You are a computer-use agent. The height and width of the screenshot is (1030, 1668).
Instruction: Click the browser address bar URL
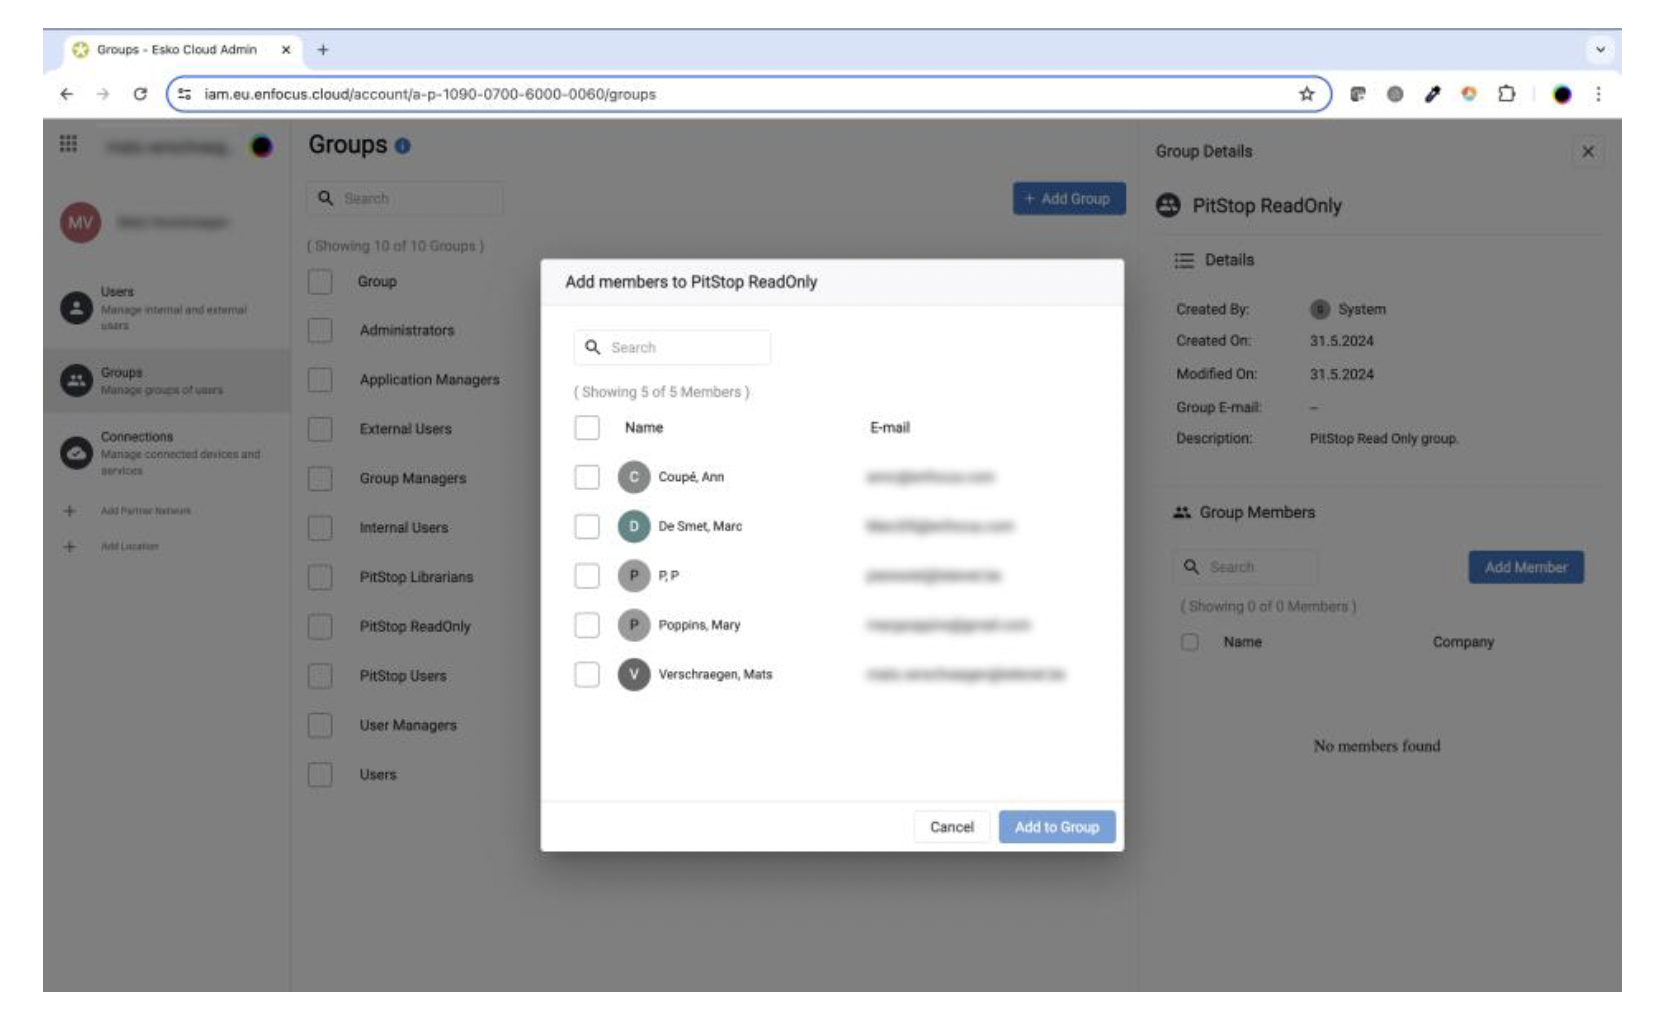coord(430,94)
